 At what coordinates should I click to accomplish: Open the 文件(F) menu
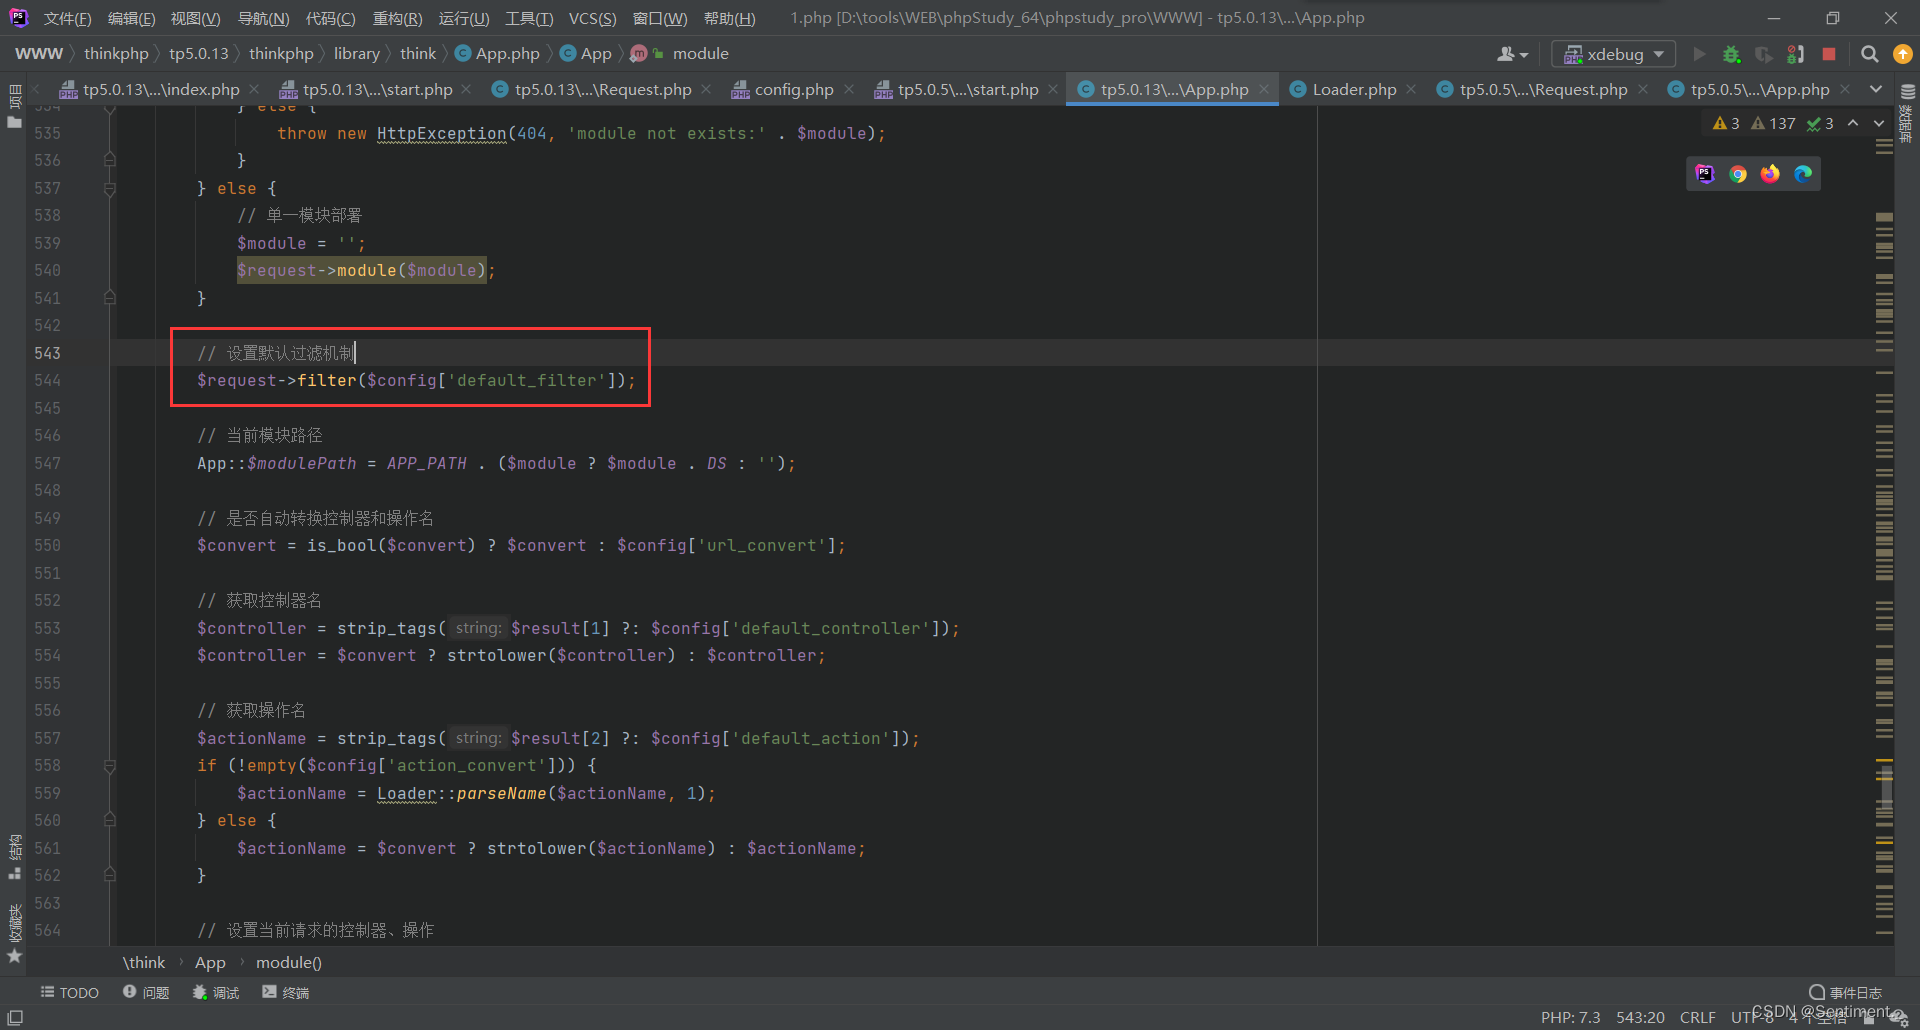coord(67,18)
